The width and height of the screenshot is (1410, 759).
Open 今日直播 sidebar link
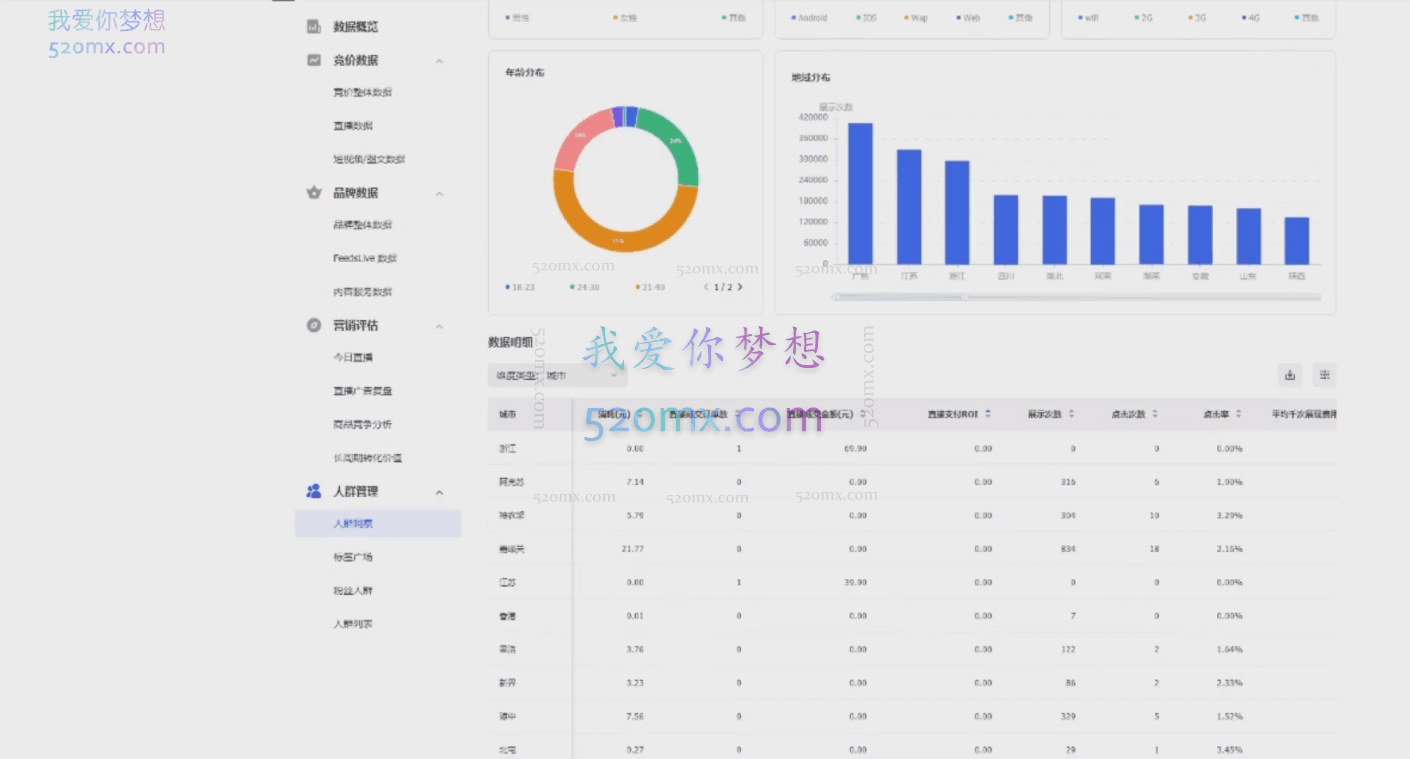[353, 357]
